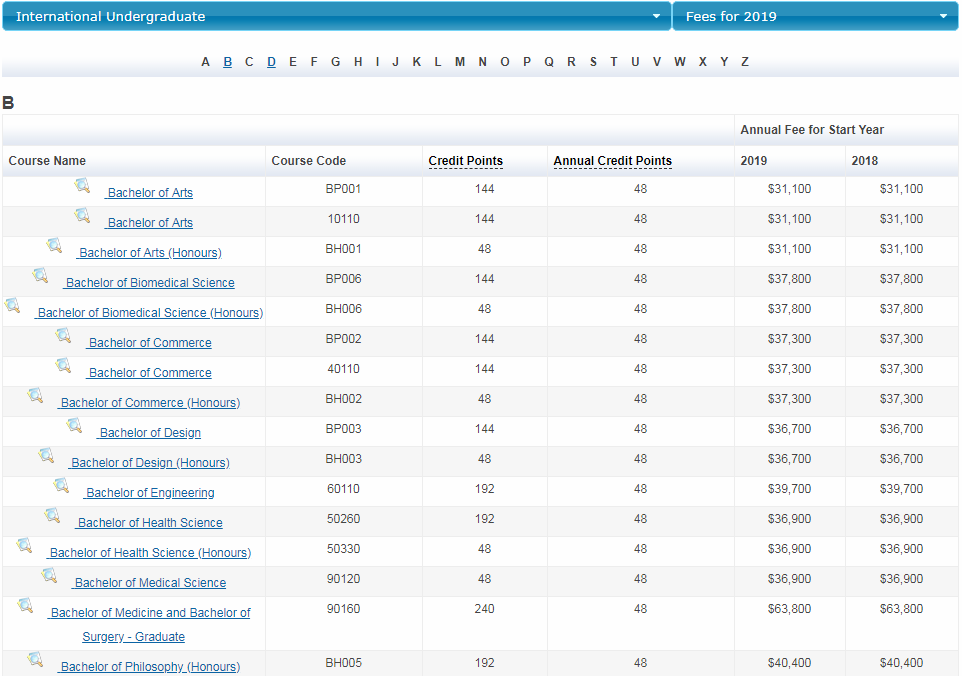Click magnifier icon beside Bachelor of Arts (Honours)
This screenshot has height=676, width=962.
click(55, 246)
